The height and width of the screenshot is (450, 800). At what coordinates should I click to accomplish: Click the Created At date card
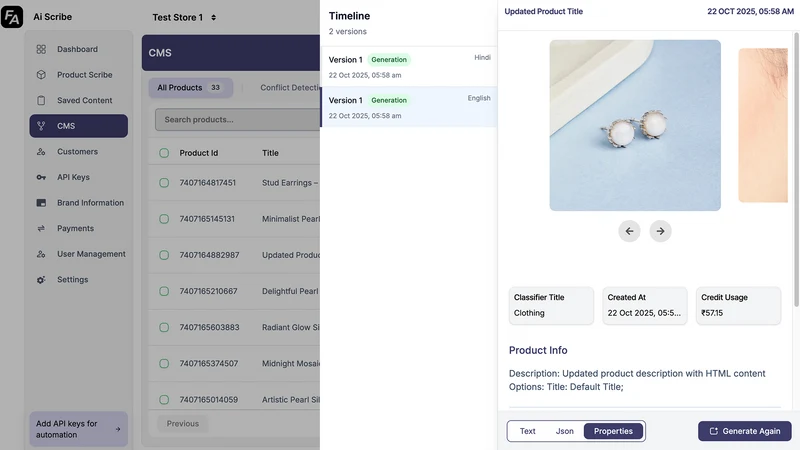coord(644,306)
